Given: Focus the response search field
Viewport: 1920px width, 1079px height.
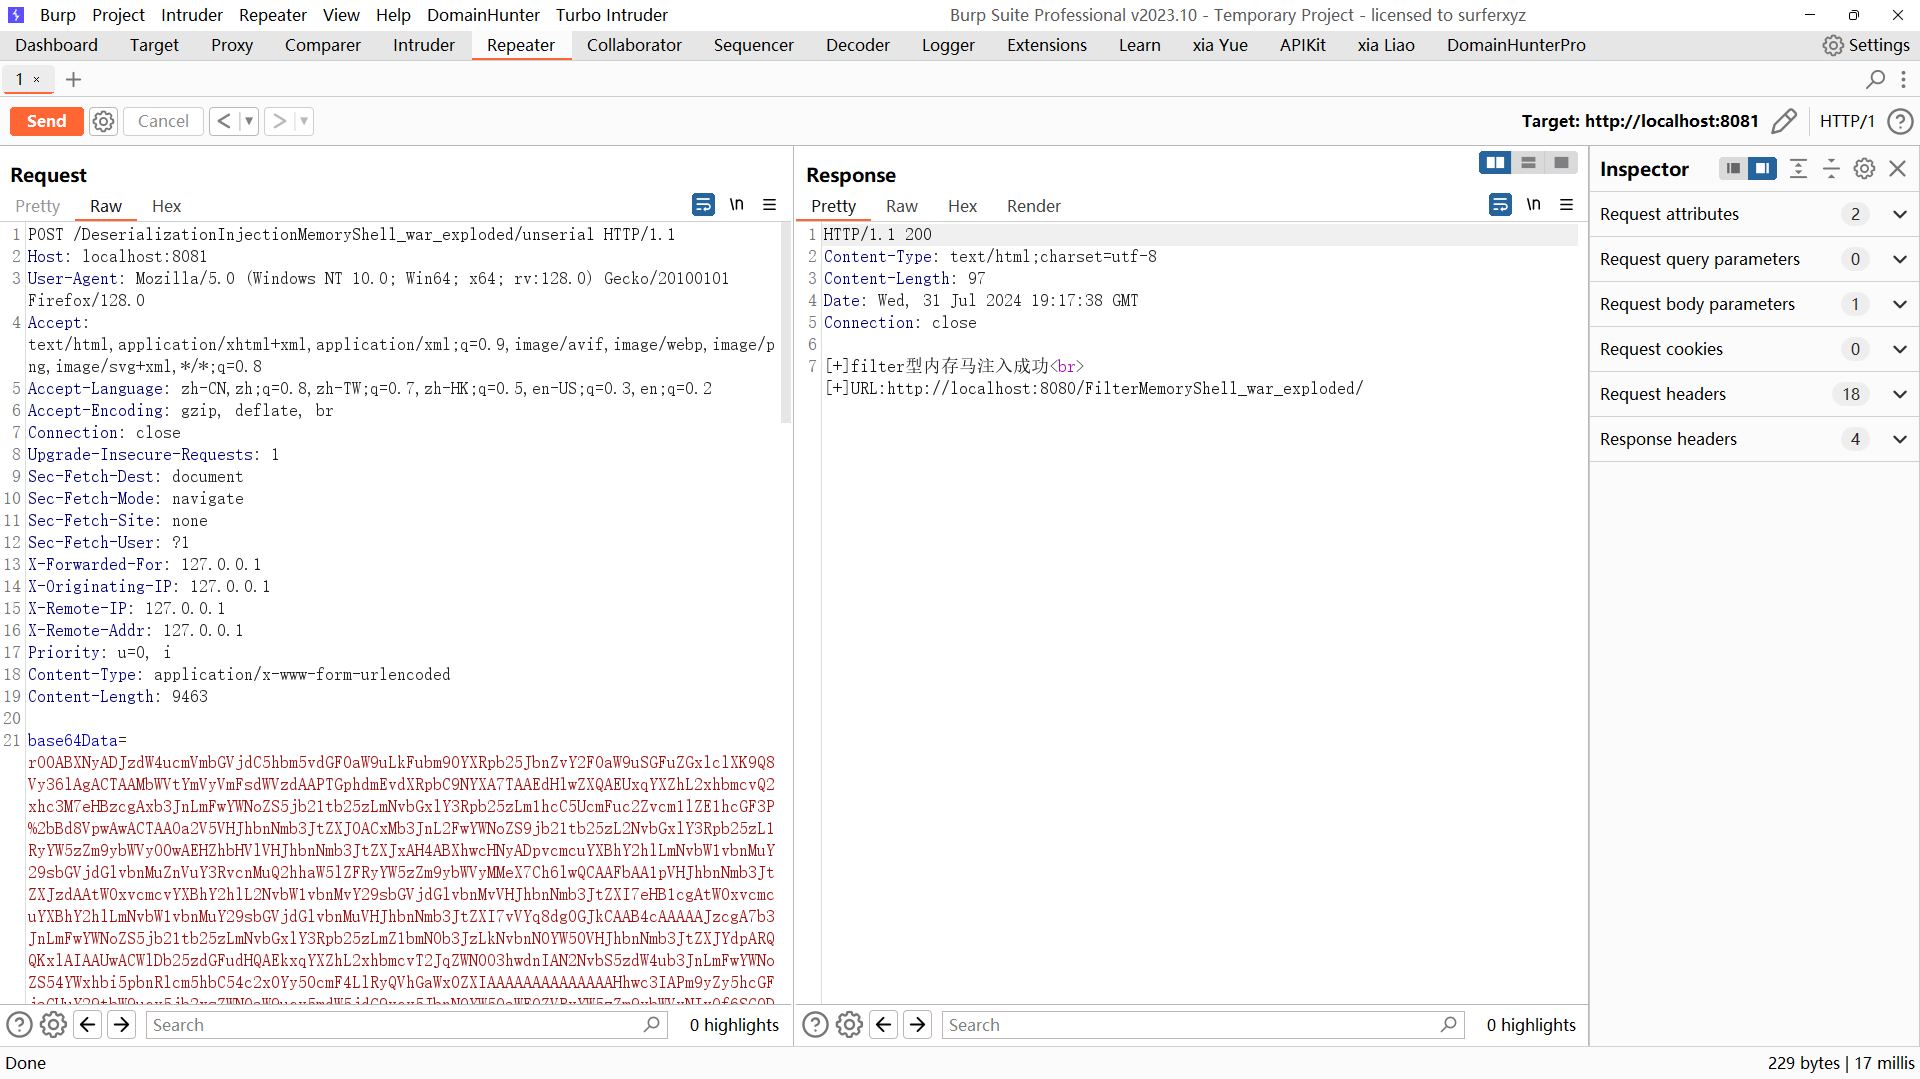Looking at the screenshot, I should pyautogui.click(x=1203, y=1024).
